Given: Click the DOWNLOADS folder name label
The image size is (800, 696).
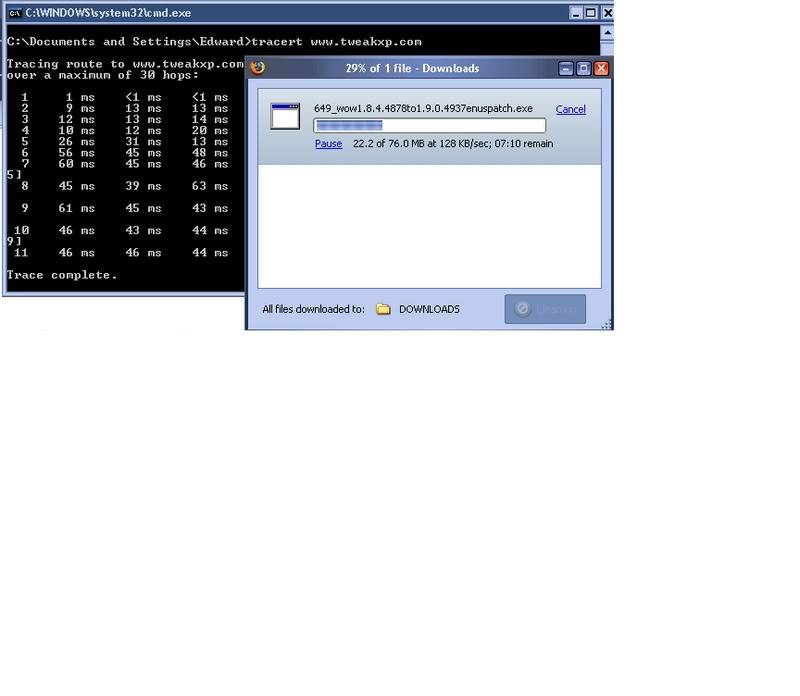Looking at the screenshot, I should (429, 309).
